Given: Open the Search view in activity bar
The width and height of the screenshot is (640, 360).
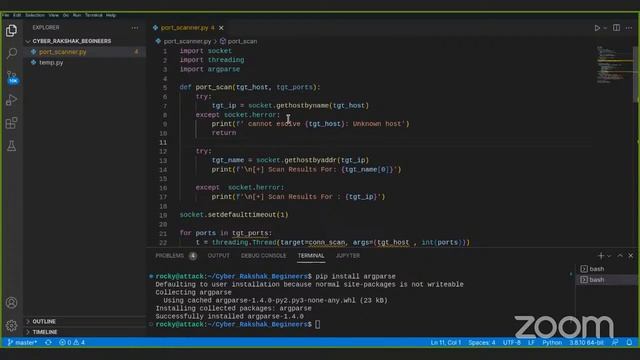Looking at the screenshot, I should coord(11,53).
